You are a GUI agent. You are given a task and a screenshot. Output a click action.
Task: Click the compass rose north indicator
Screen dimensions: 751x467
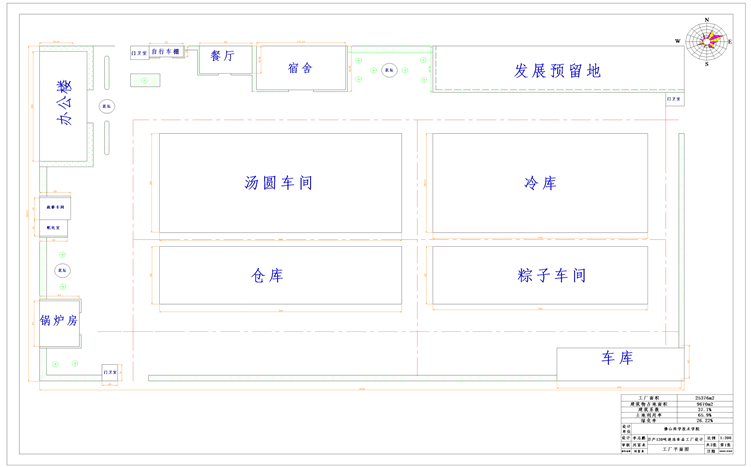pos(706,20)
